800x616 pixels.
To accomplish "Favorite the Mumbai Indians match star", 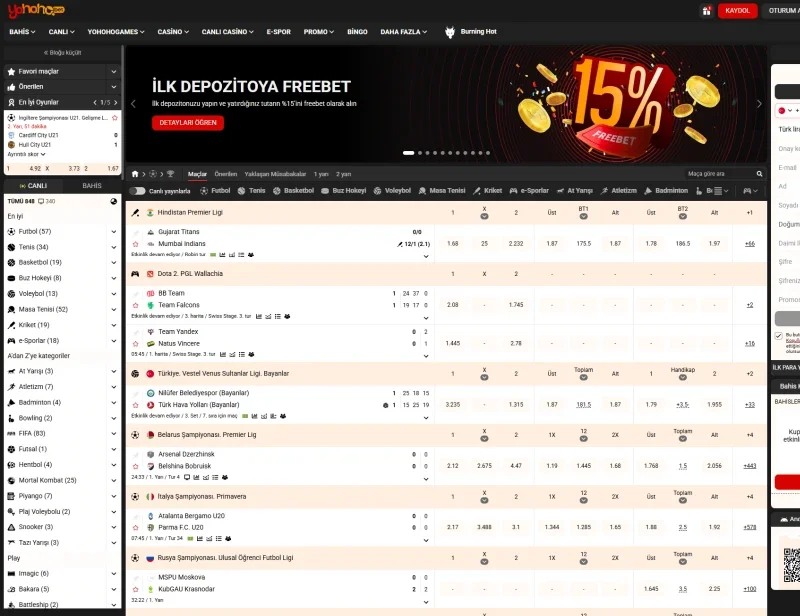I will click(x=135, y=244).
